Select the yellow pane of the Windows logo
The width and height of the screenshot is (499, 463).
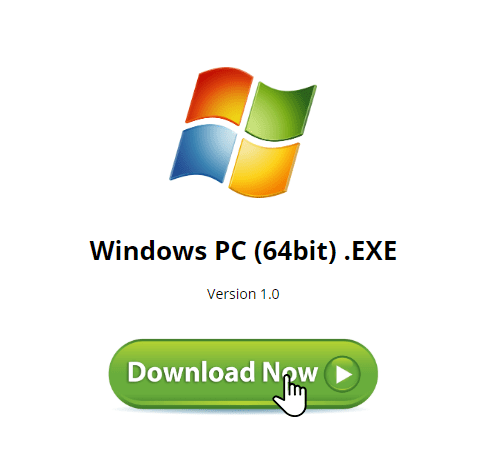point(264,168)
